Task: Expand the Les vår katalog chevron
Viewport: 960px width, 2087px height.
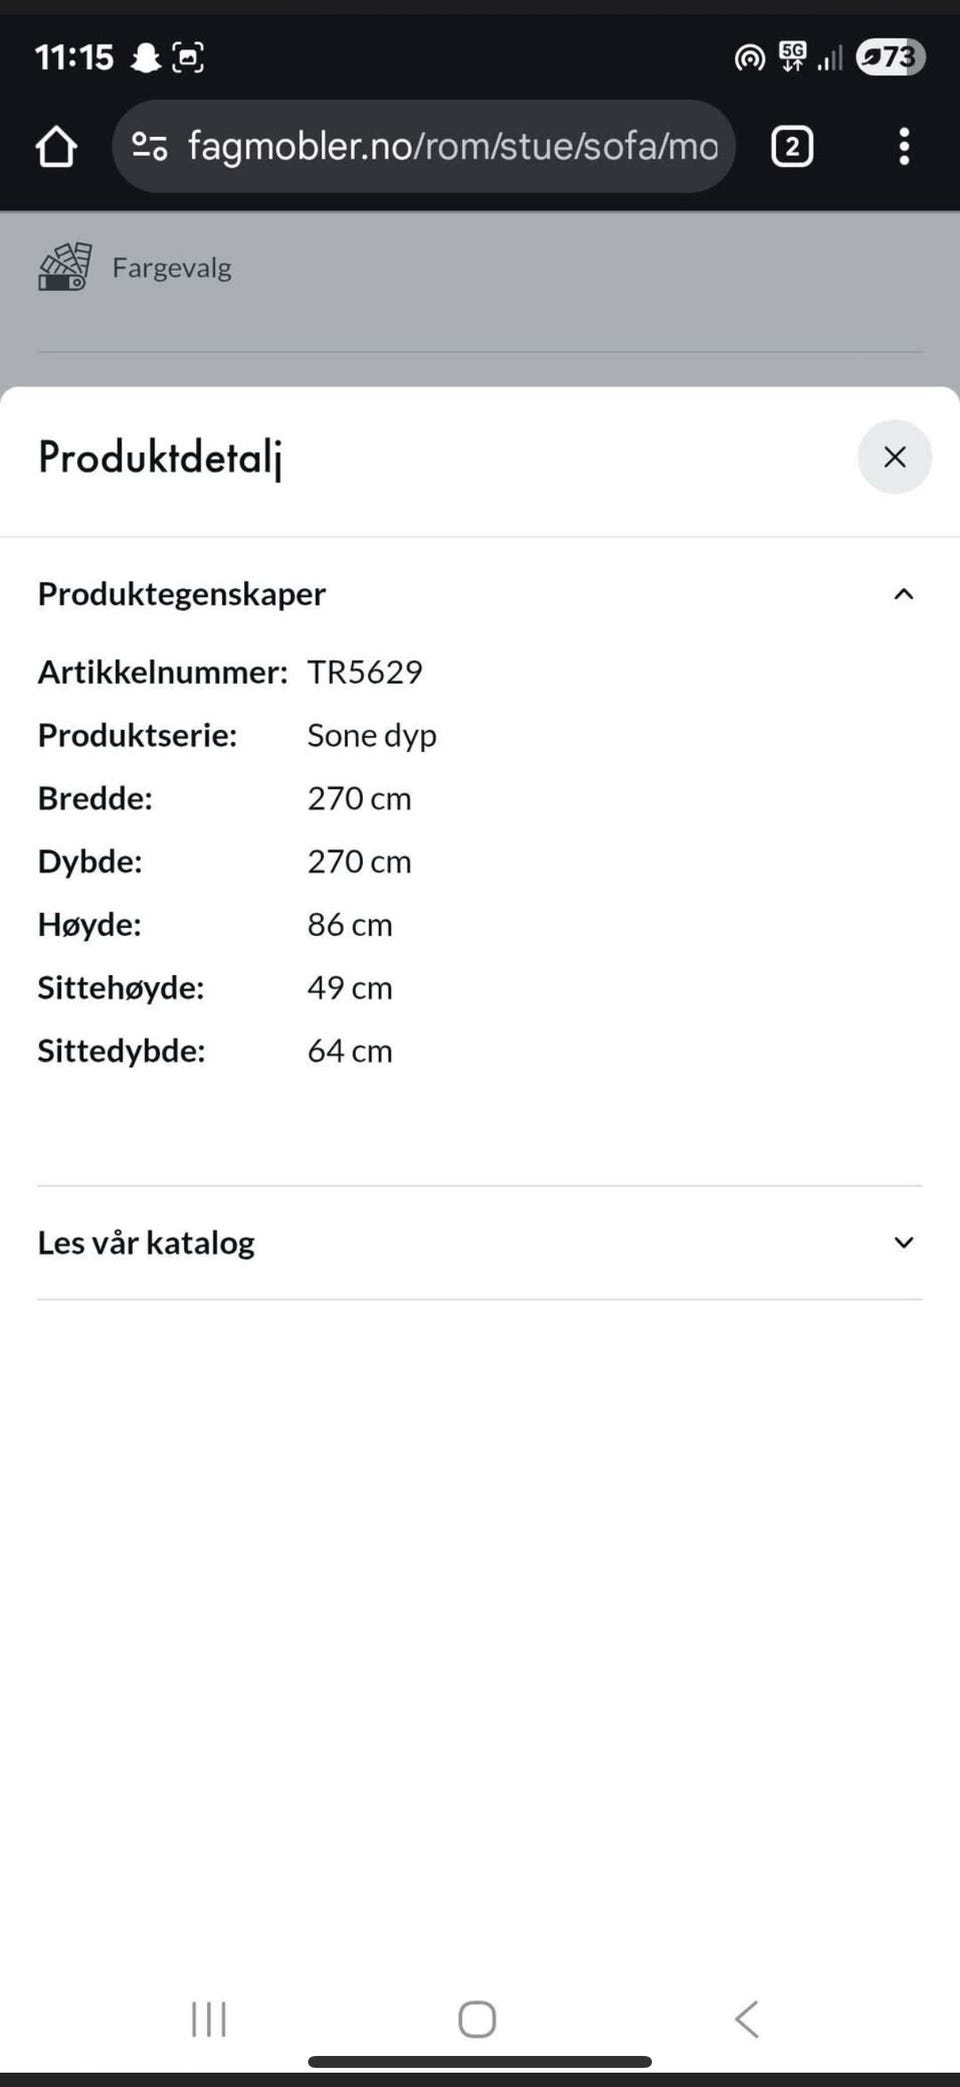Action: [903, 1242]
